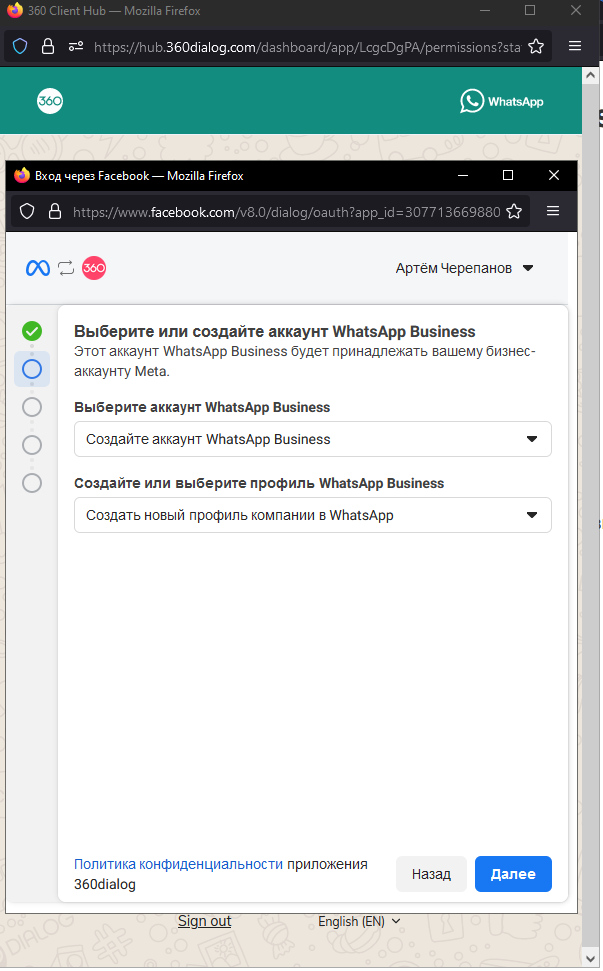
Task: Select the current blue step circle
Action: [x=32, y=369]
